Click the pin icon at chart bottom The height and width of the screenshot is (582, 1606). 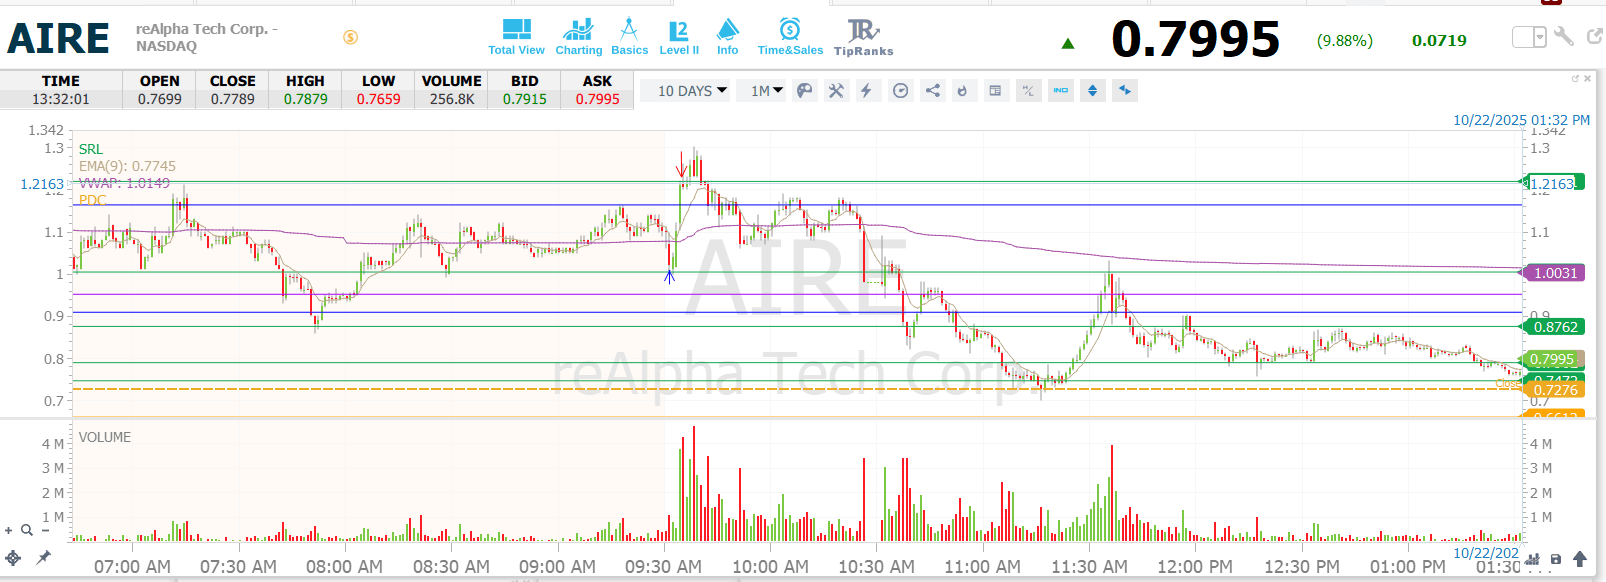point(43,558)
